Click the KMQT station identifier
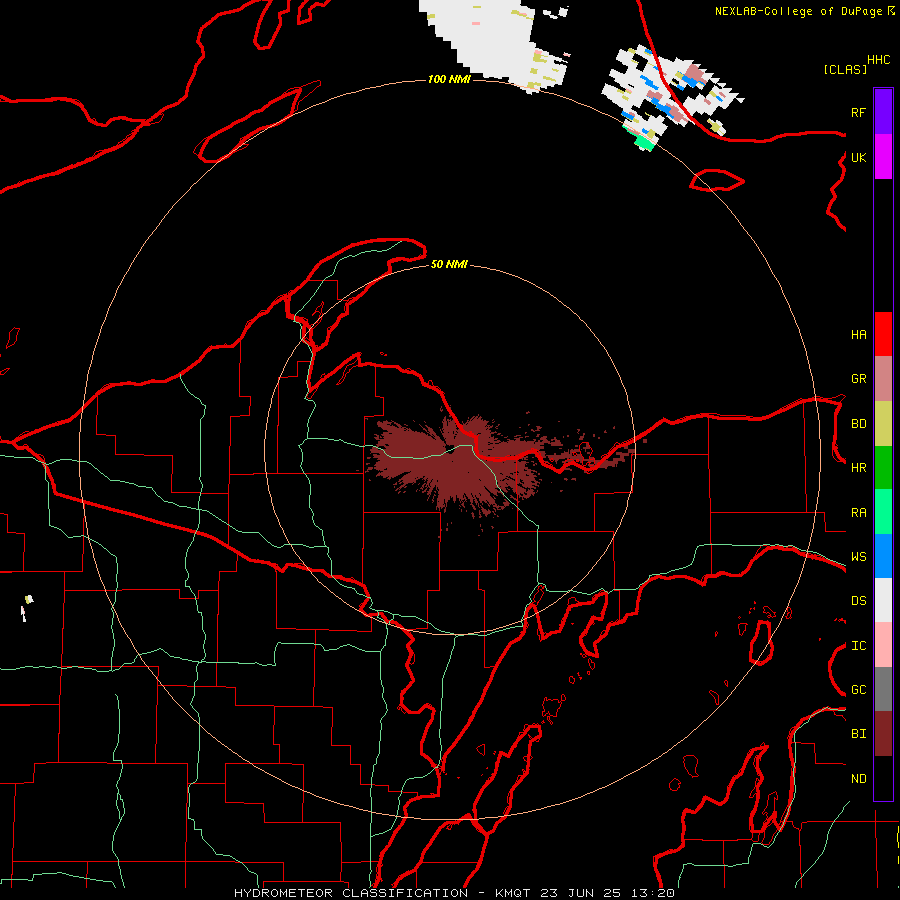This screenshot has width=900, height=900. 514,893
